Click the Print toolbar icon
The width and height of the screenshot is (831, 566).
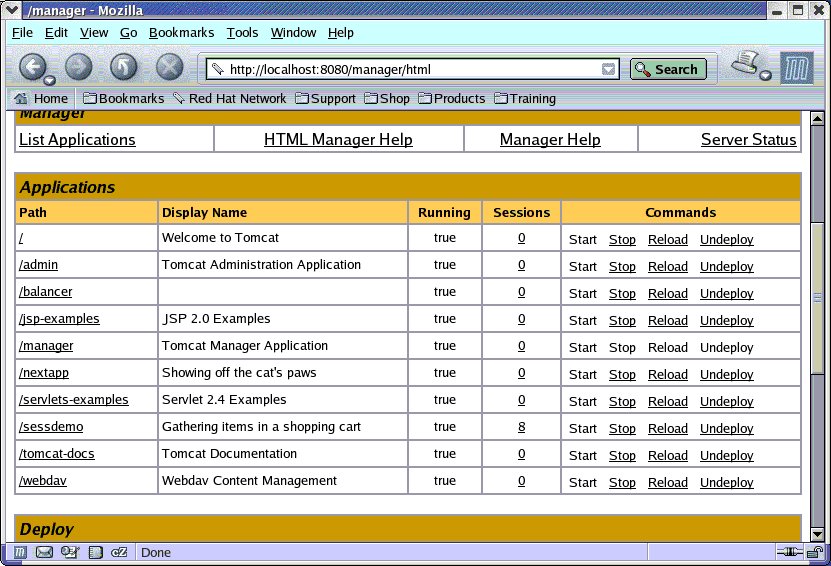(x=745, y=63)
